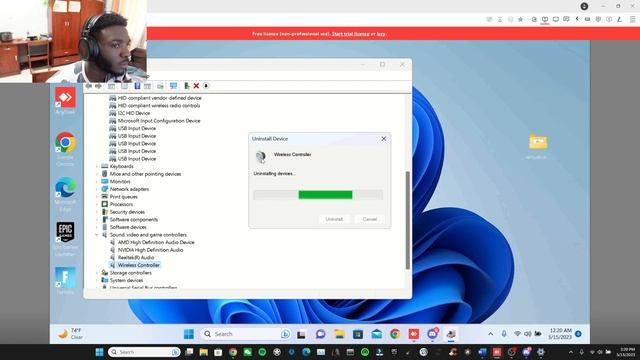Image resolution: width=640 pixels, height=360 pixels.
Task: Open File Explorer on remote taskbar
Action: point(339,334)
